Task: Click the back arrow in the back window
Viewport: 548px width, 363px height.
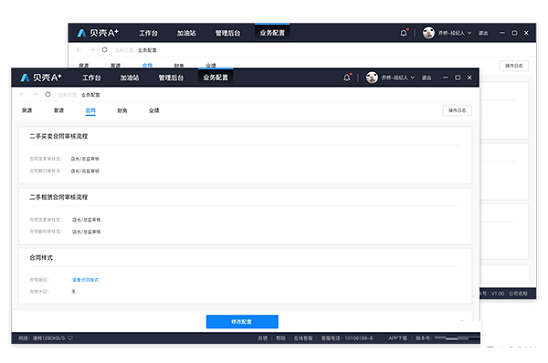Action: coord(79,50)
